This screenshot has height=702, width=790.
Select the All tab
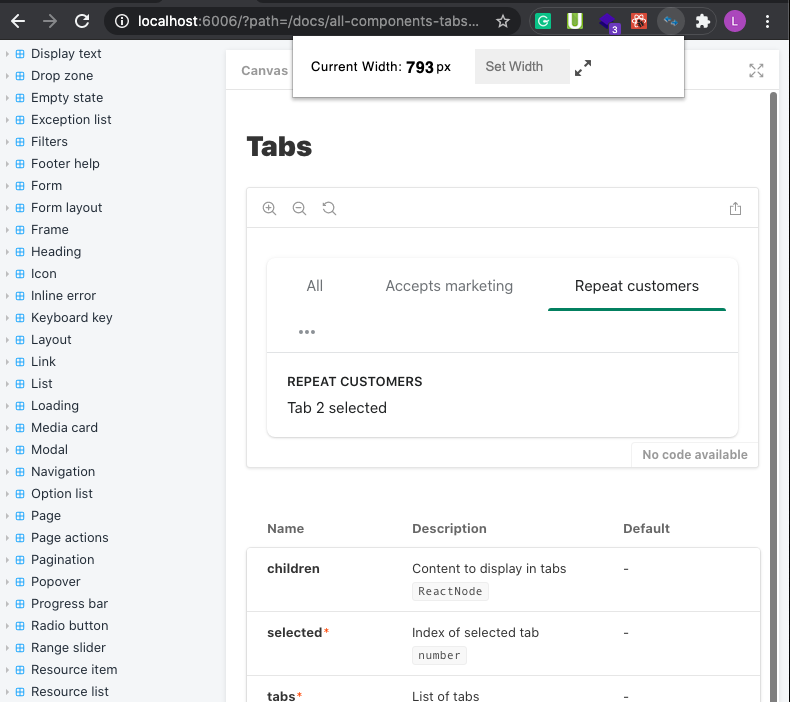click(314, 286)
